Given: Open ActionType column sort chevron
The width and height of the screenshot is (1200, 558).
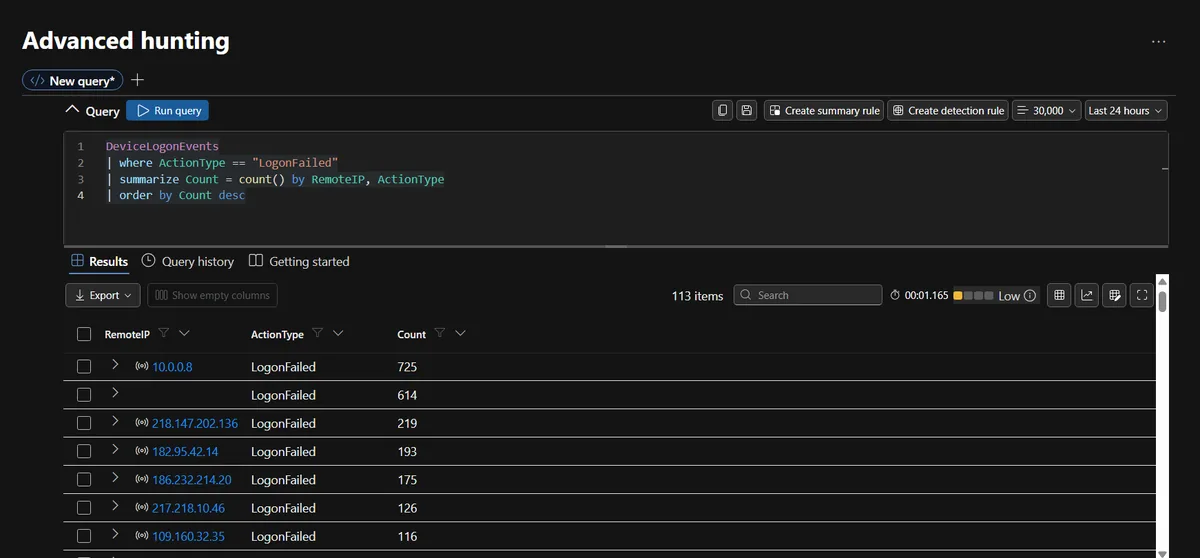Looking at the screenshot, I should pyautogui.click(x=338, y=334).
